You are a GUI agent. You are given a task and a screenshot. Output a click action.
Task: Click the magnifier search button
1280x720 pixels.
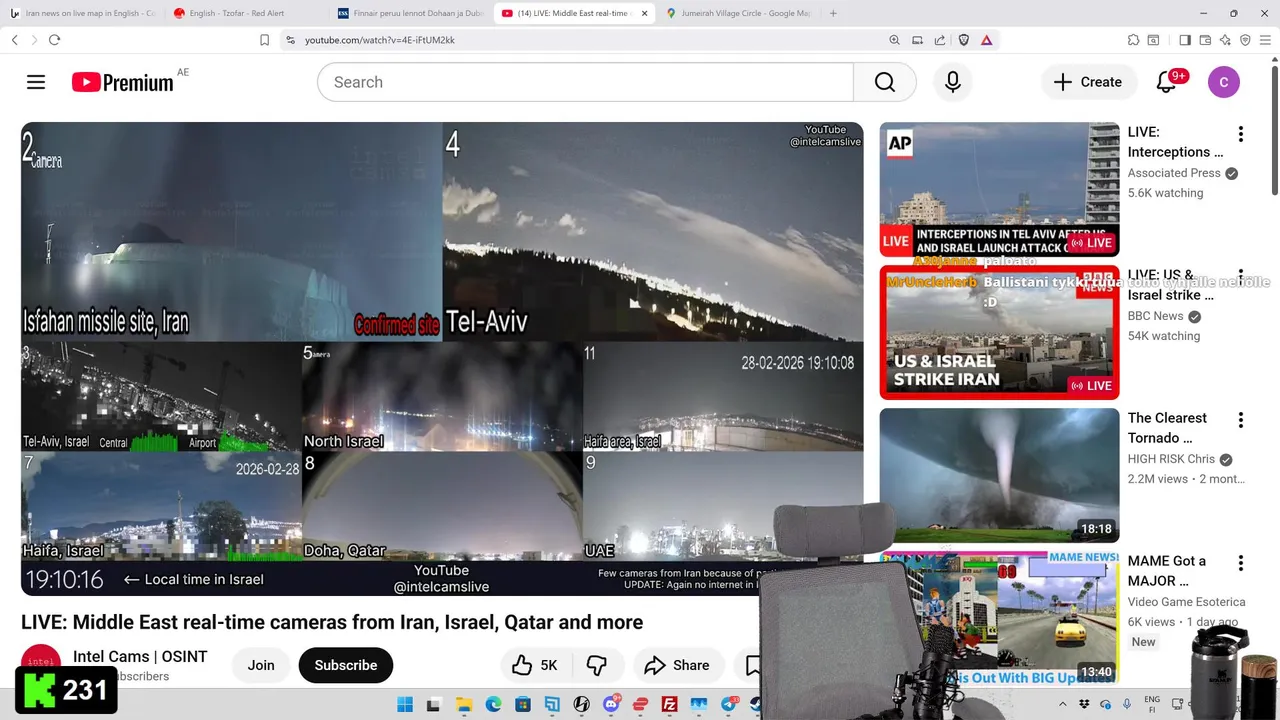[885, 82]
